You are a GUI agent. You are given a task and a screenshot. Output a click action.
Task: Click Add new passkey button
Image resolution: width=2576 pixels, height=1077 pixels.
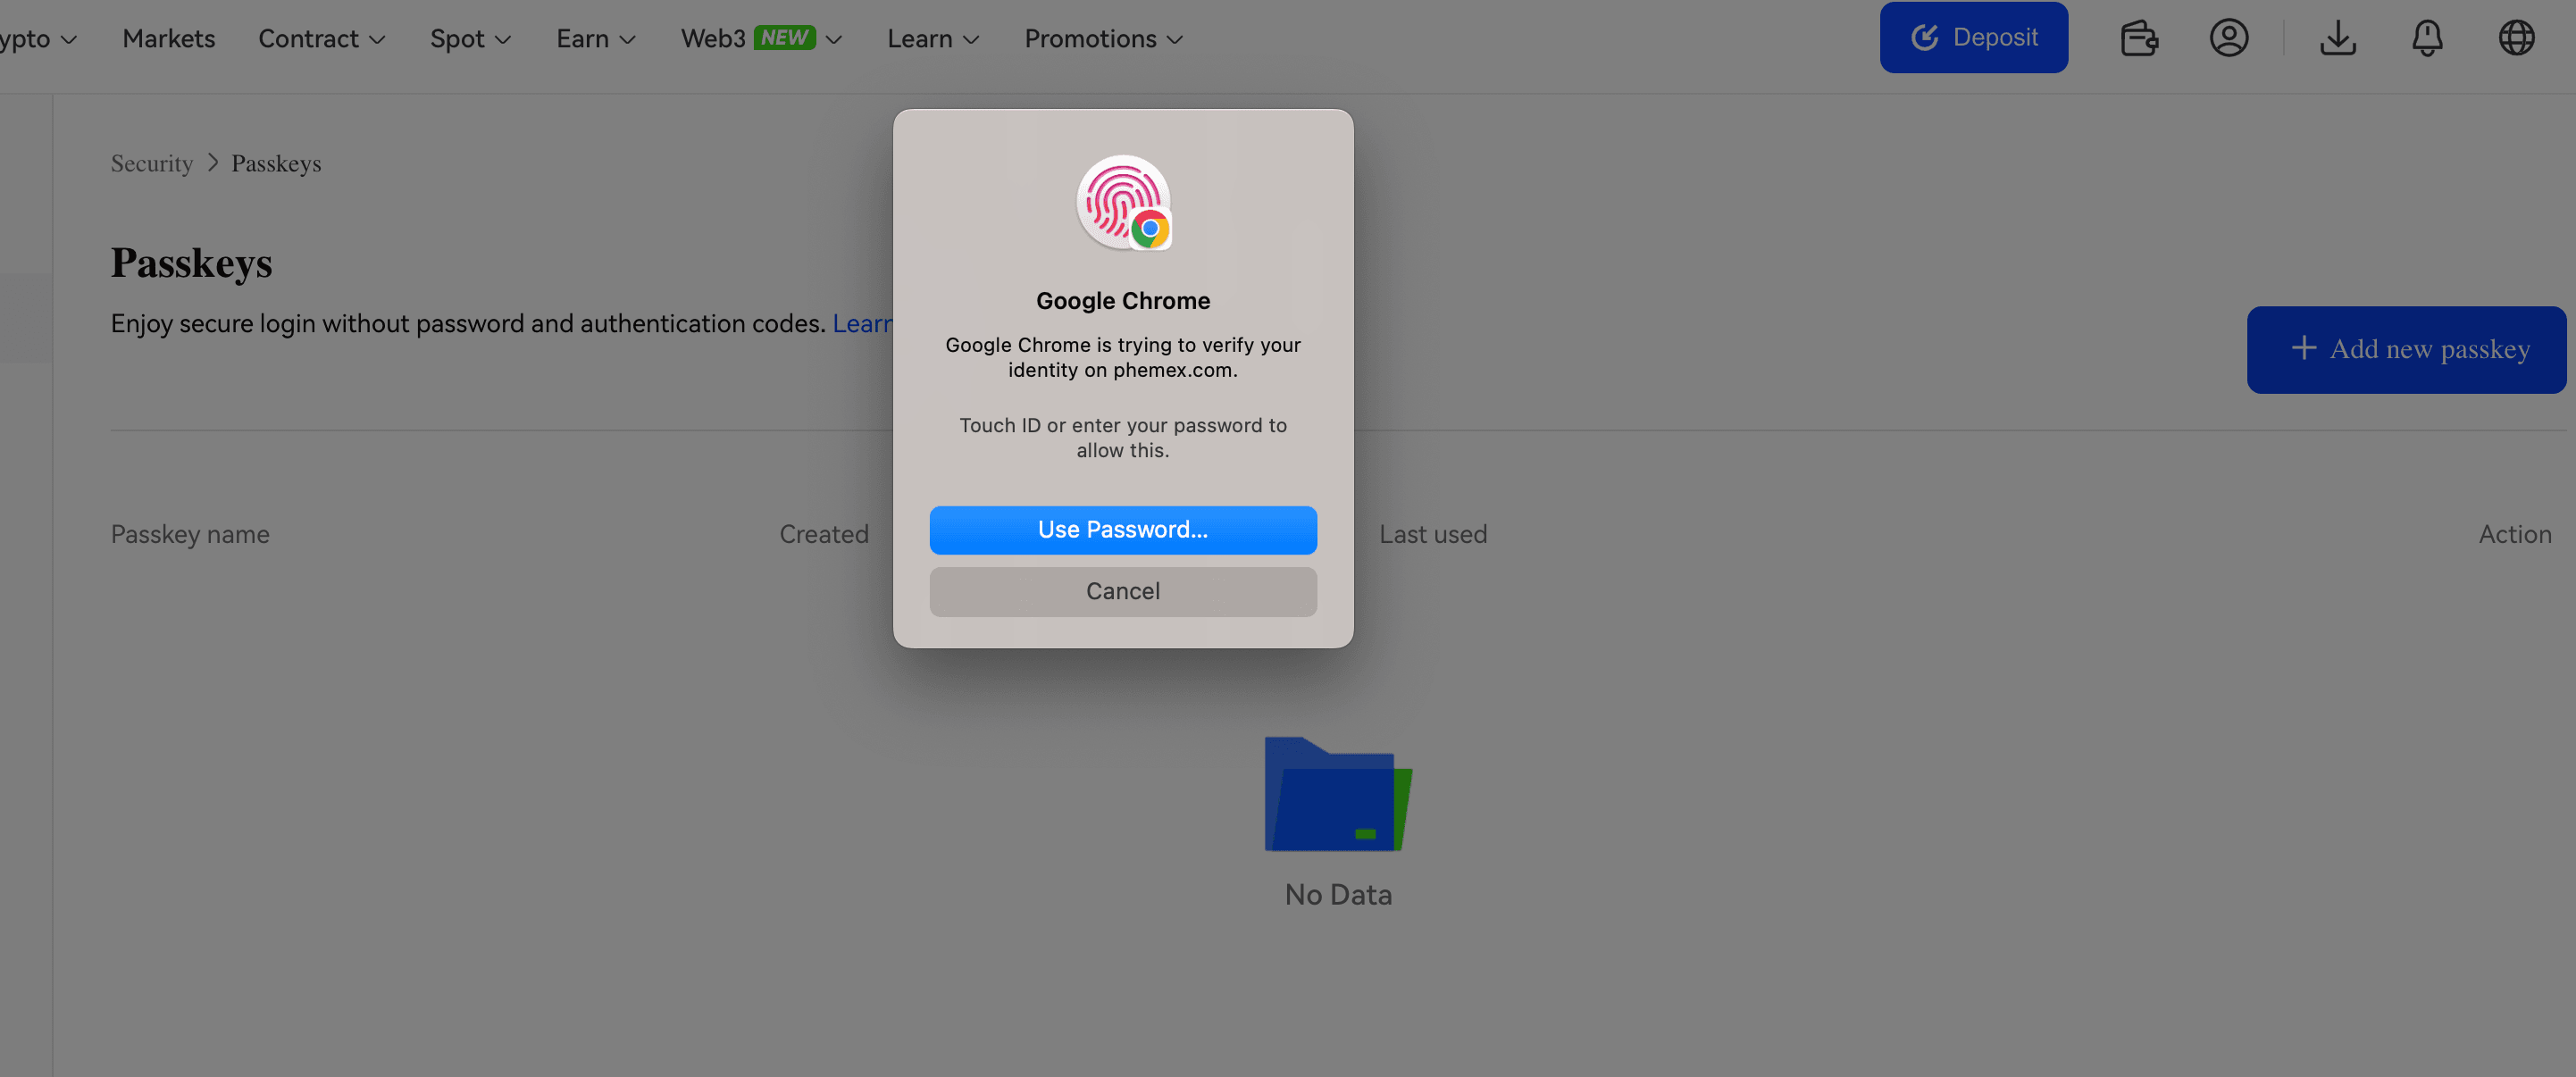click(x=2405, y=349)
